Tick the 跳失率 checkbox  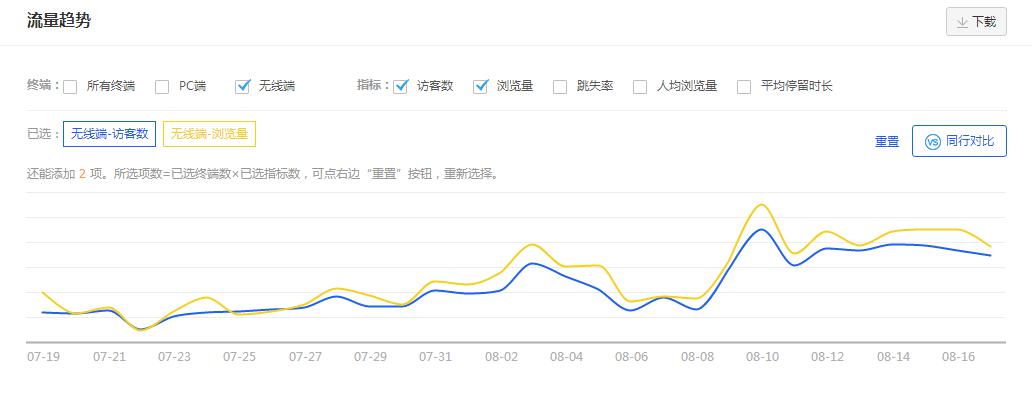coord(560,86)
